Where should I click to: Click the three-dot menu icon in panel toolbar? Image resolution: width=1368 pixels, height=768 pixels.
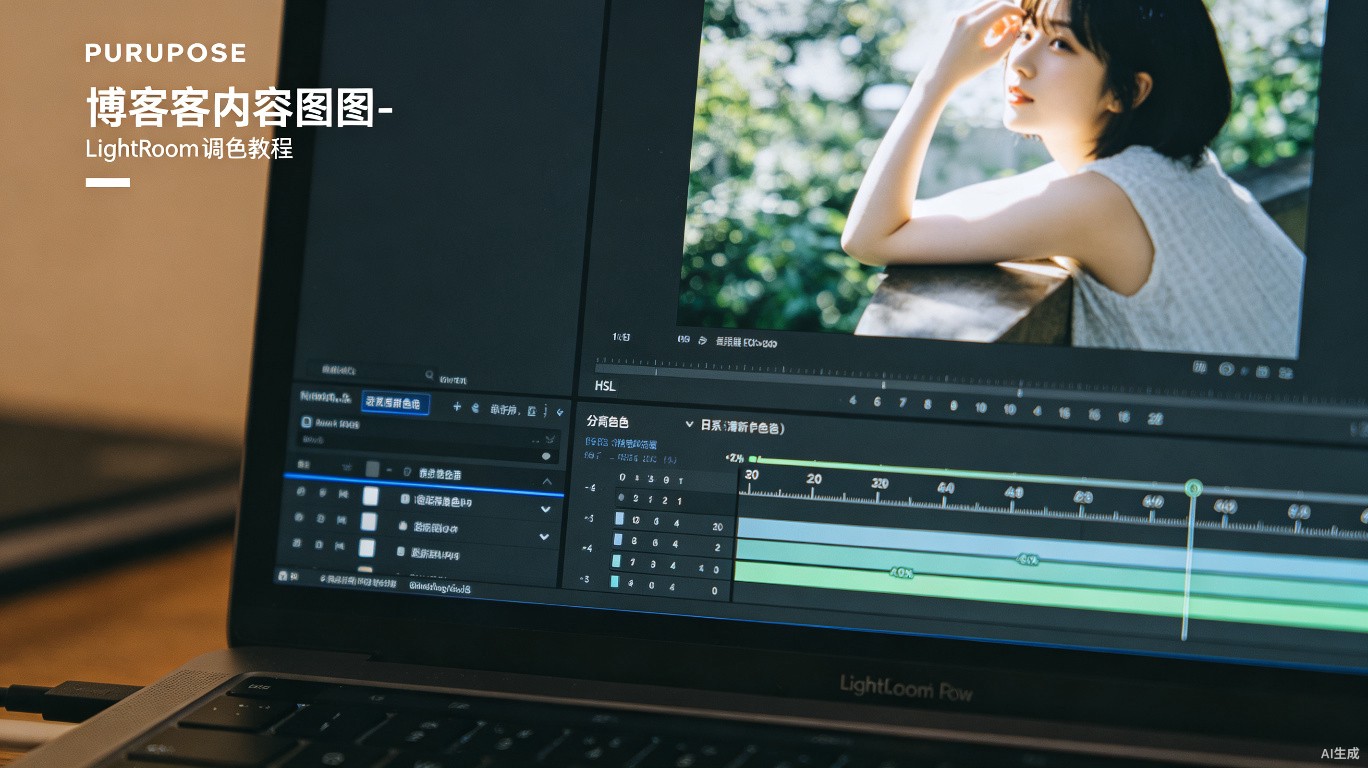coord(546,410)
